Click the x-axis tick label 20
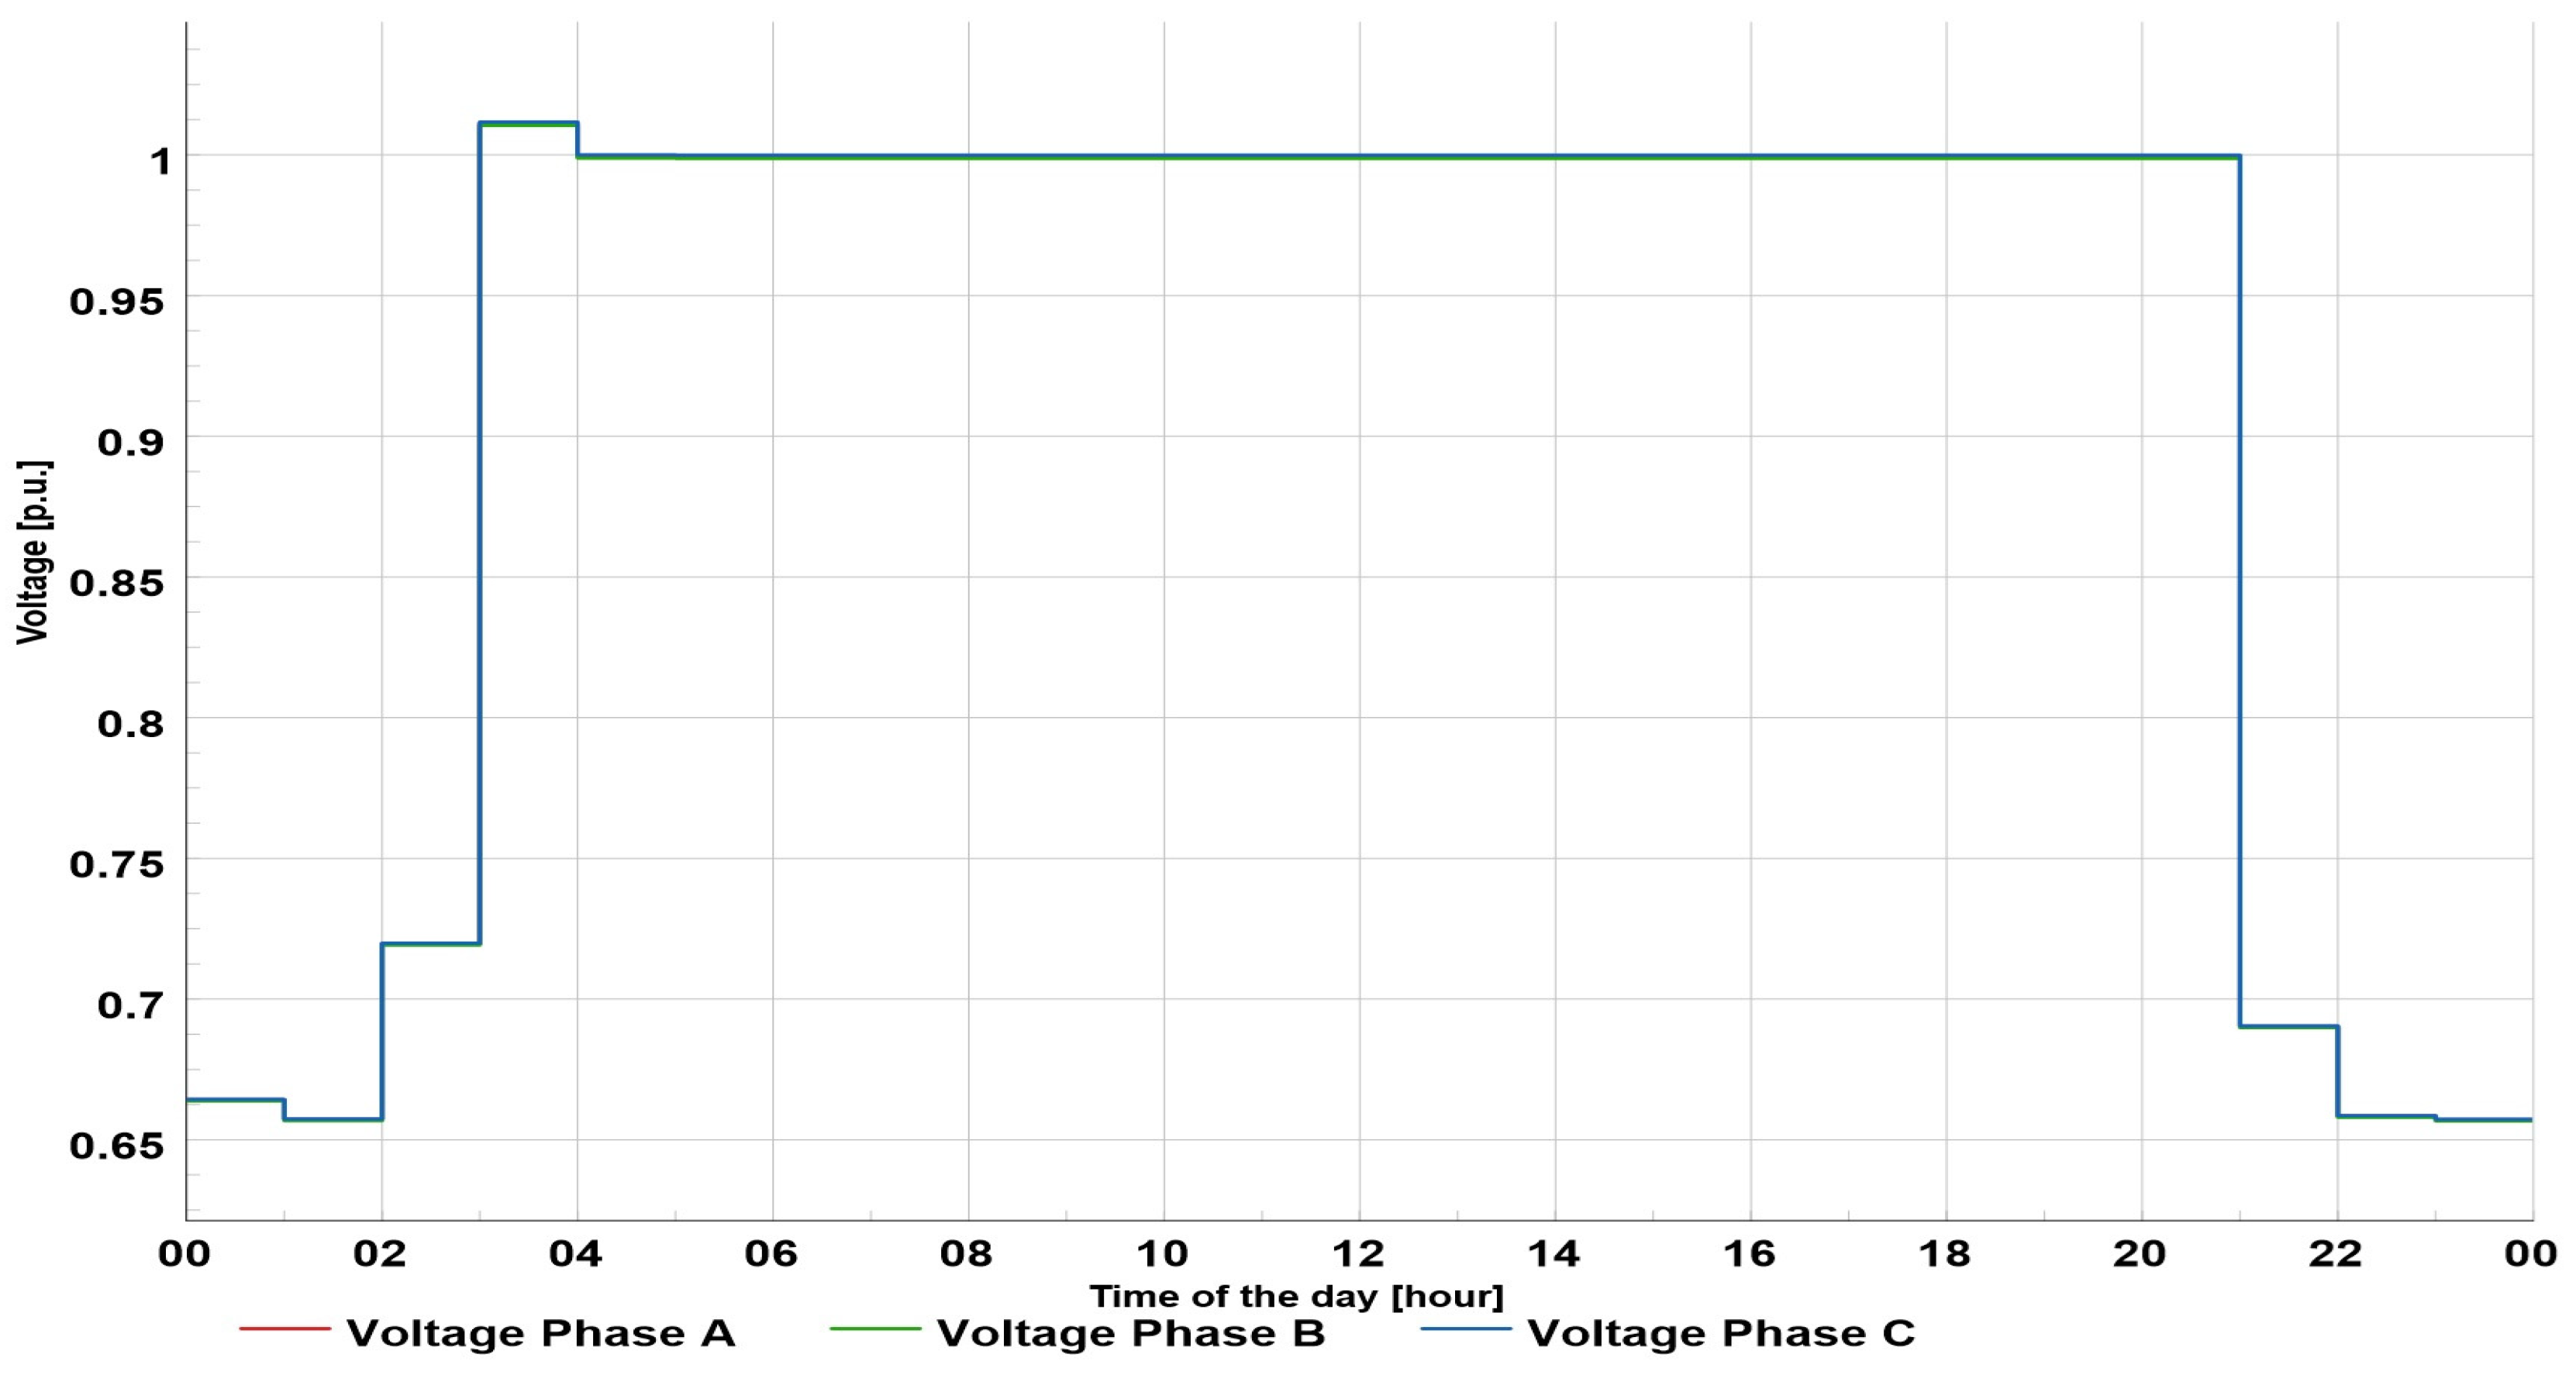Image resolution: width=2576 pixels, height=1375 pixels. (x=2140, y=1253)
